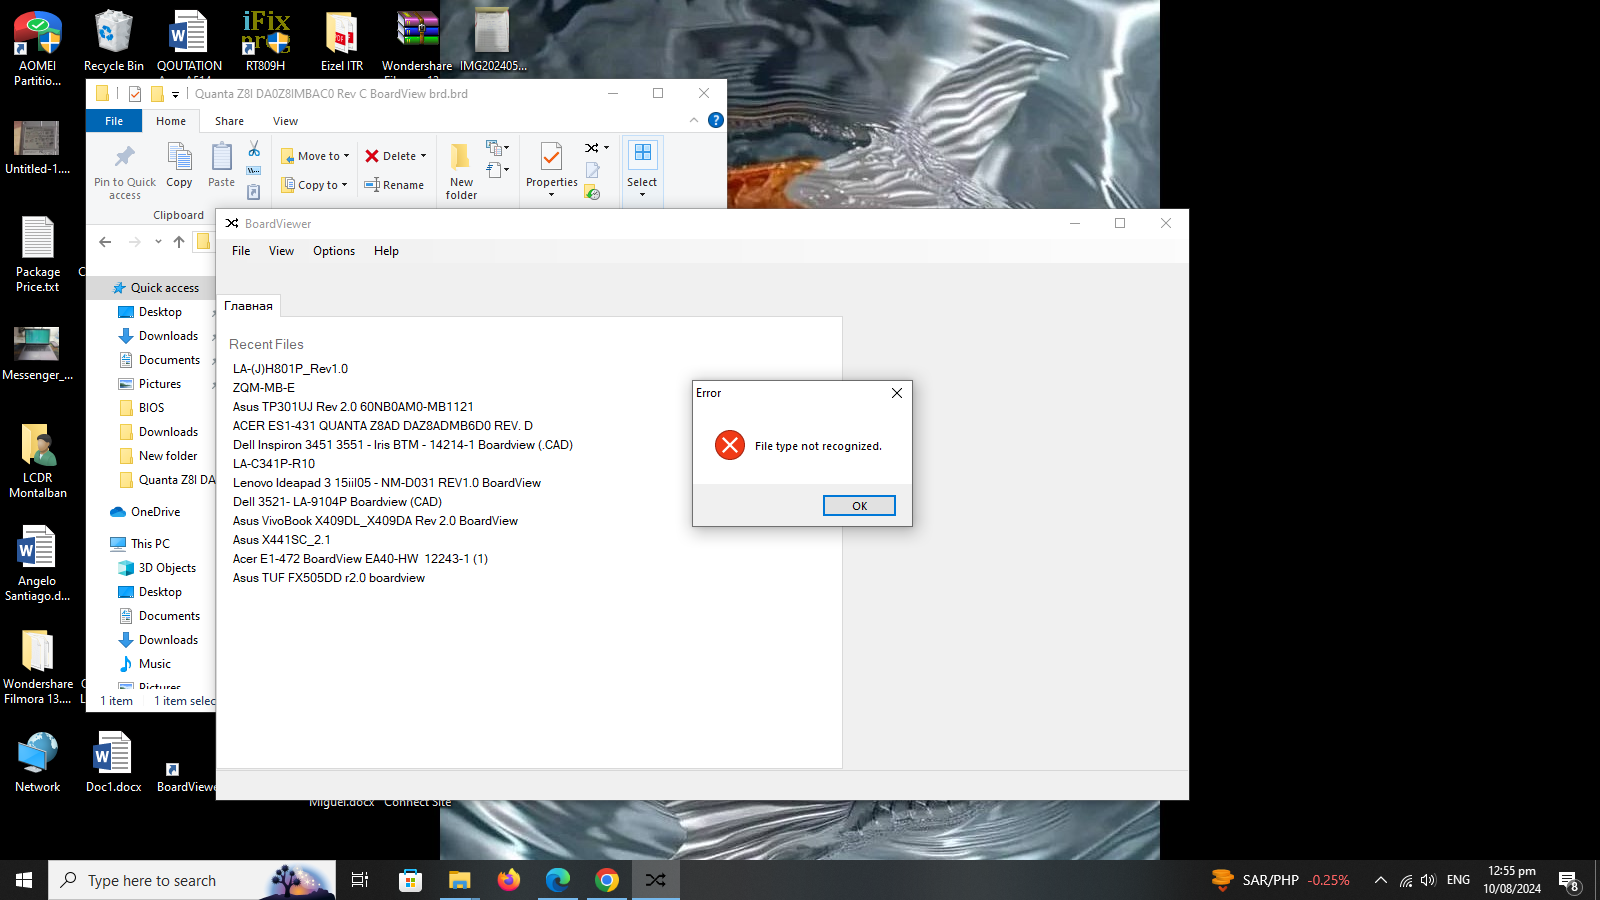Close the Error dialog with X

897,393
